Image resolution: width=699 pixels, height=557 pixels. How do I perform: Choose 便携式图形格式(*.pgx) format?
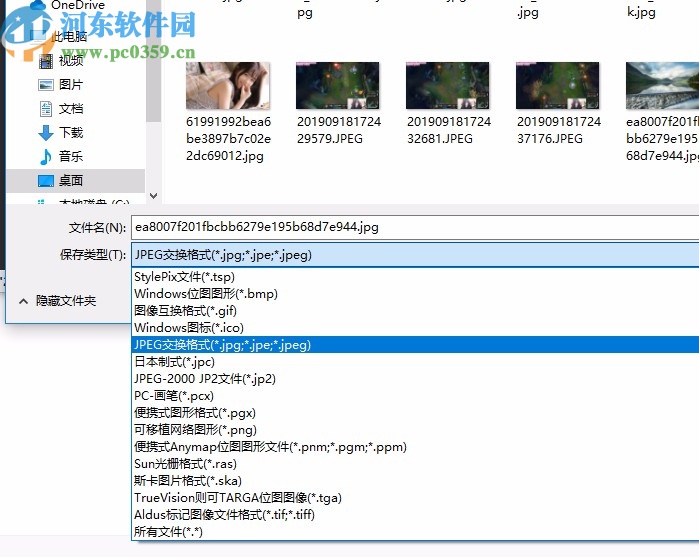pos(415,413)
